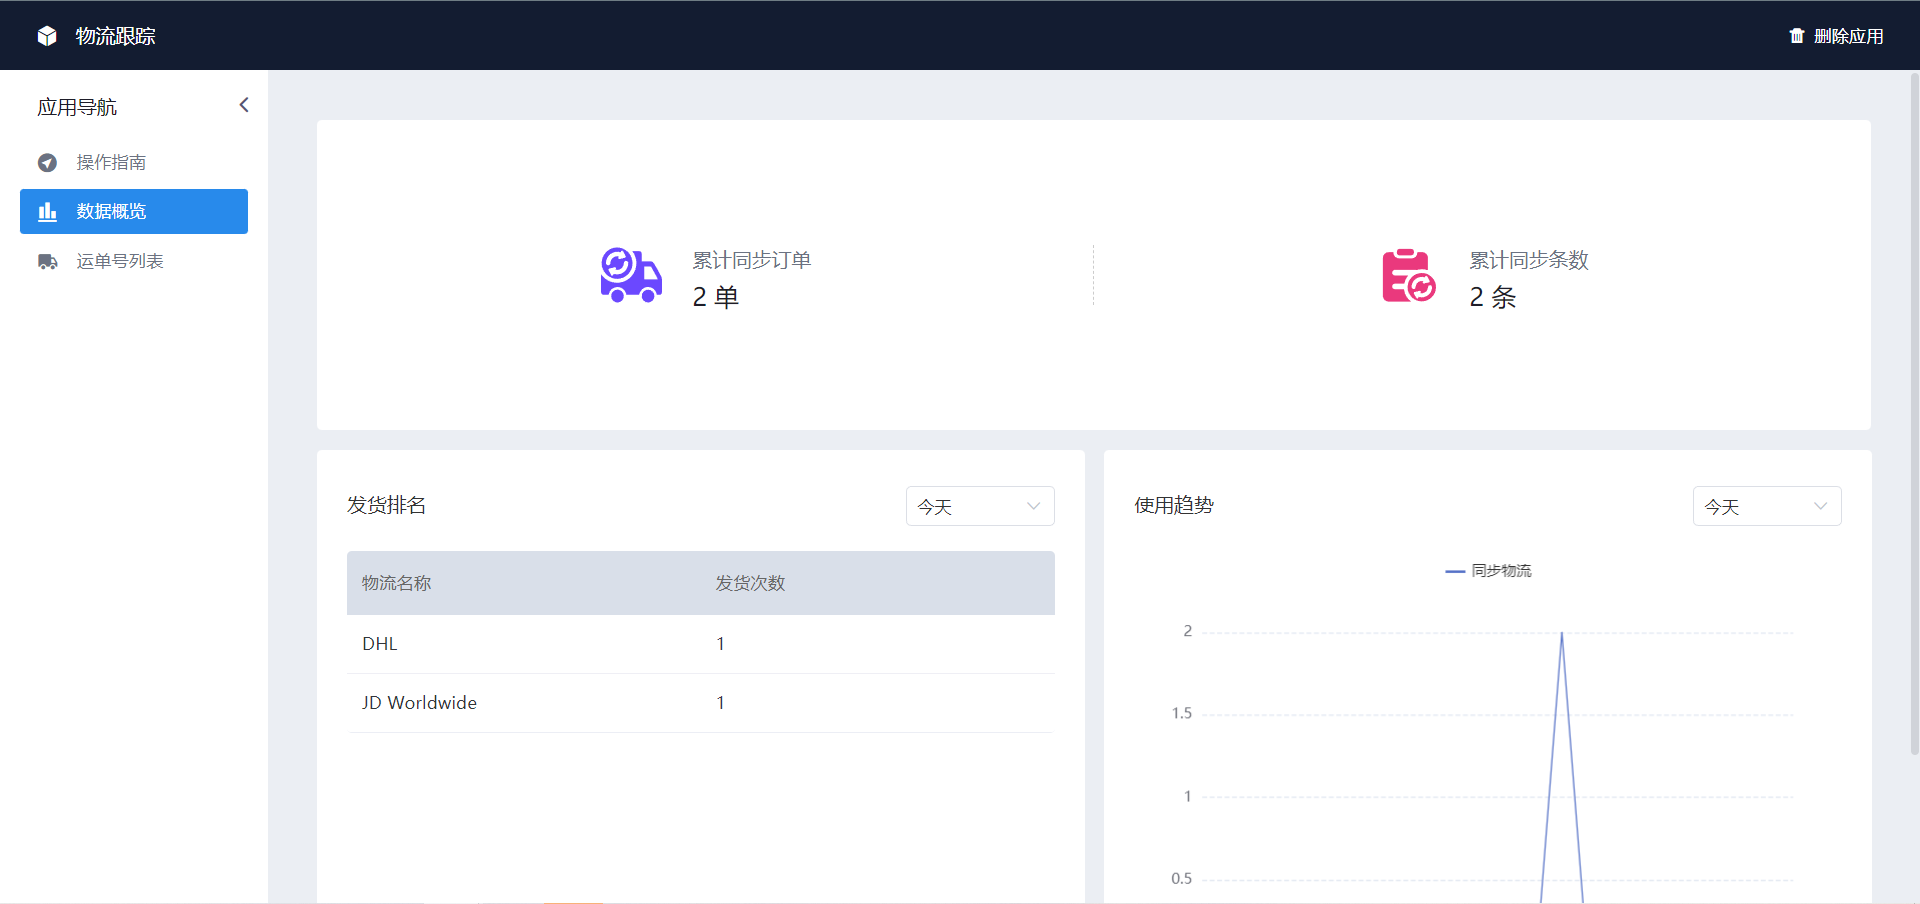Click the 累计同步条数 label
Viewport: 1920px width, 904px height.
[1529, 260]
